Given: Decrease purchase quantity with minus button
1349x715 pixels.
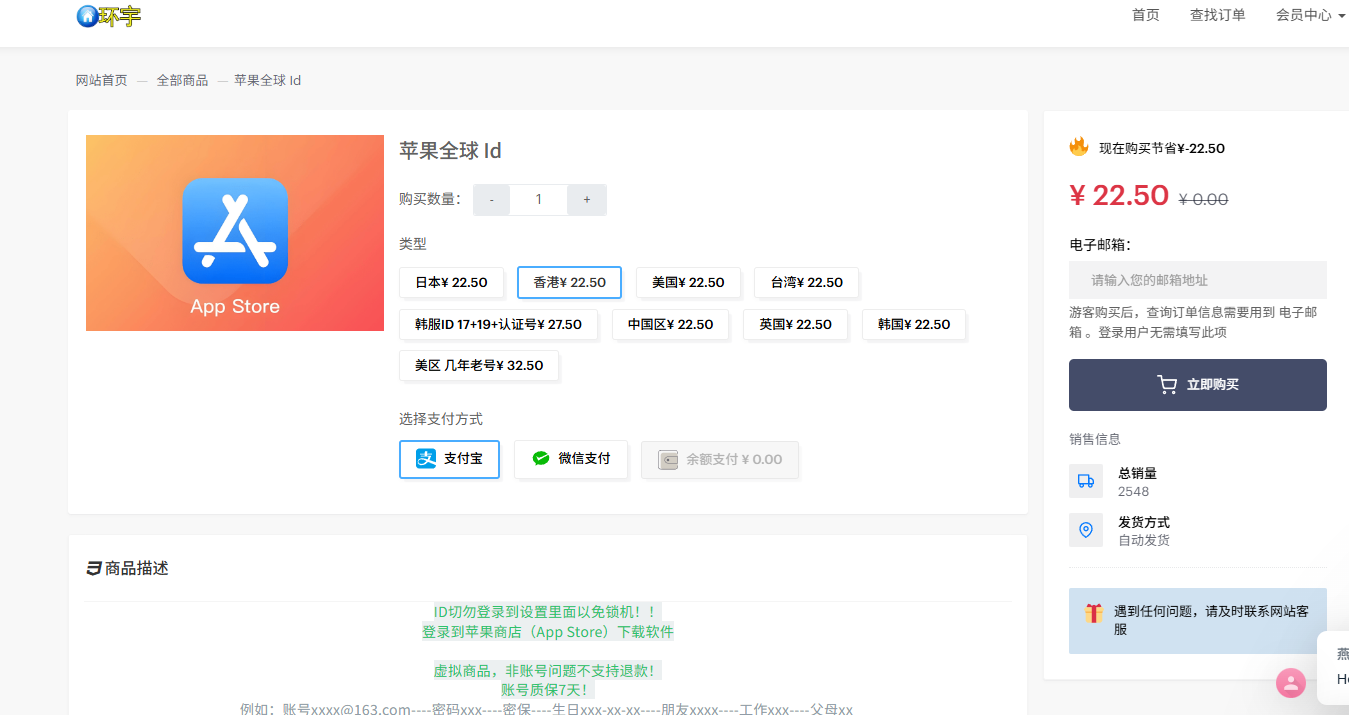Looking at the screenshot, I should 491,200.
